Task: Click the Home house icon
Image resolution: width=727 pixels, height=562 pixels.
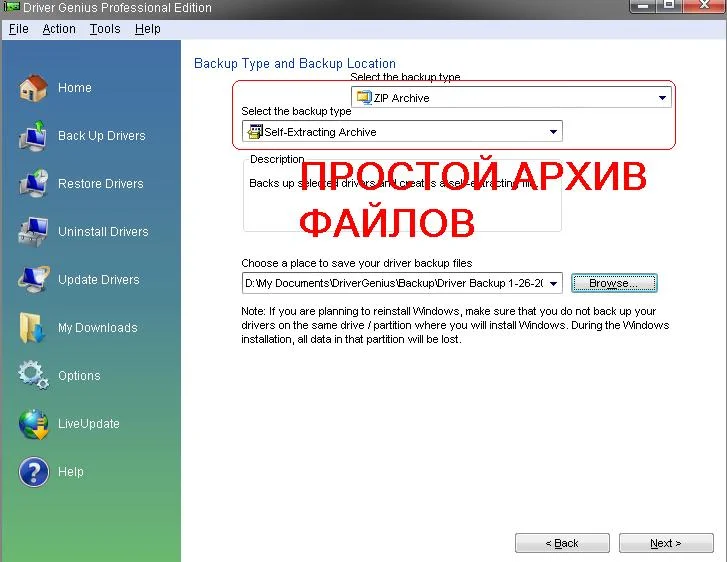Action: tap(33, 88)
